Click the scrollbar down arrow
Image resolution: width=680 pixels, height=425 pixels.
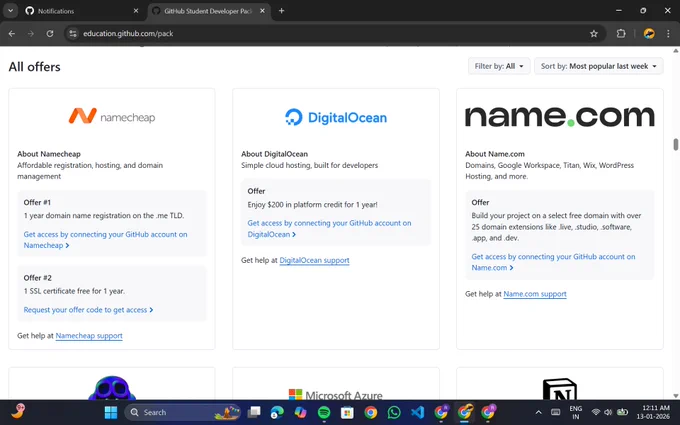pyautogui.click(x=676, y=396)
